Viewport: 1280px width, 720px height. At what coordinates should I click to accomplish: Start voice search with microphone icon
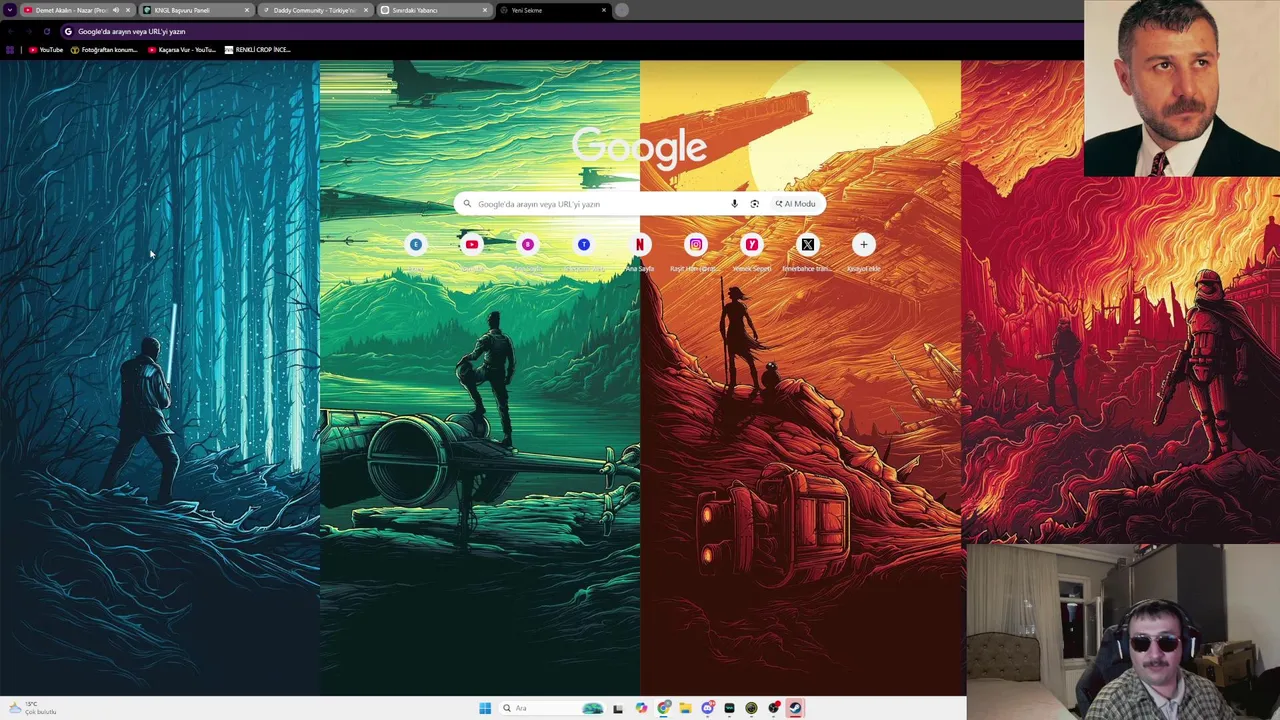tap(734, 204)
